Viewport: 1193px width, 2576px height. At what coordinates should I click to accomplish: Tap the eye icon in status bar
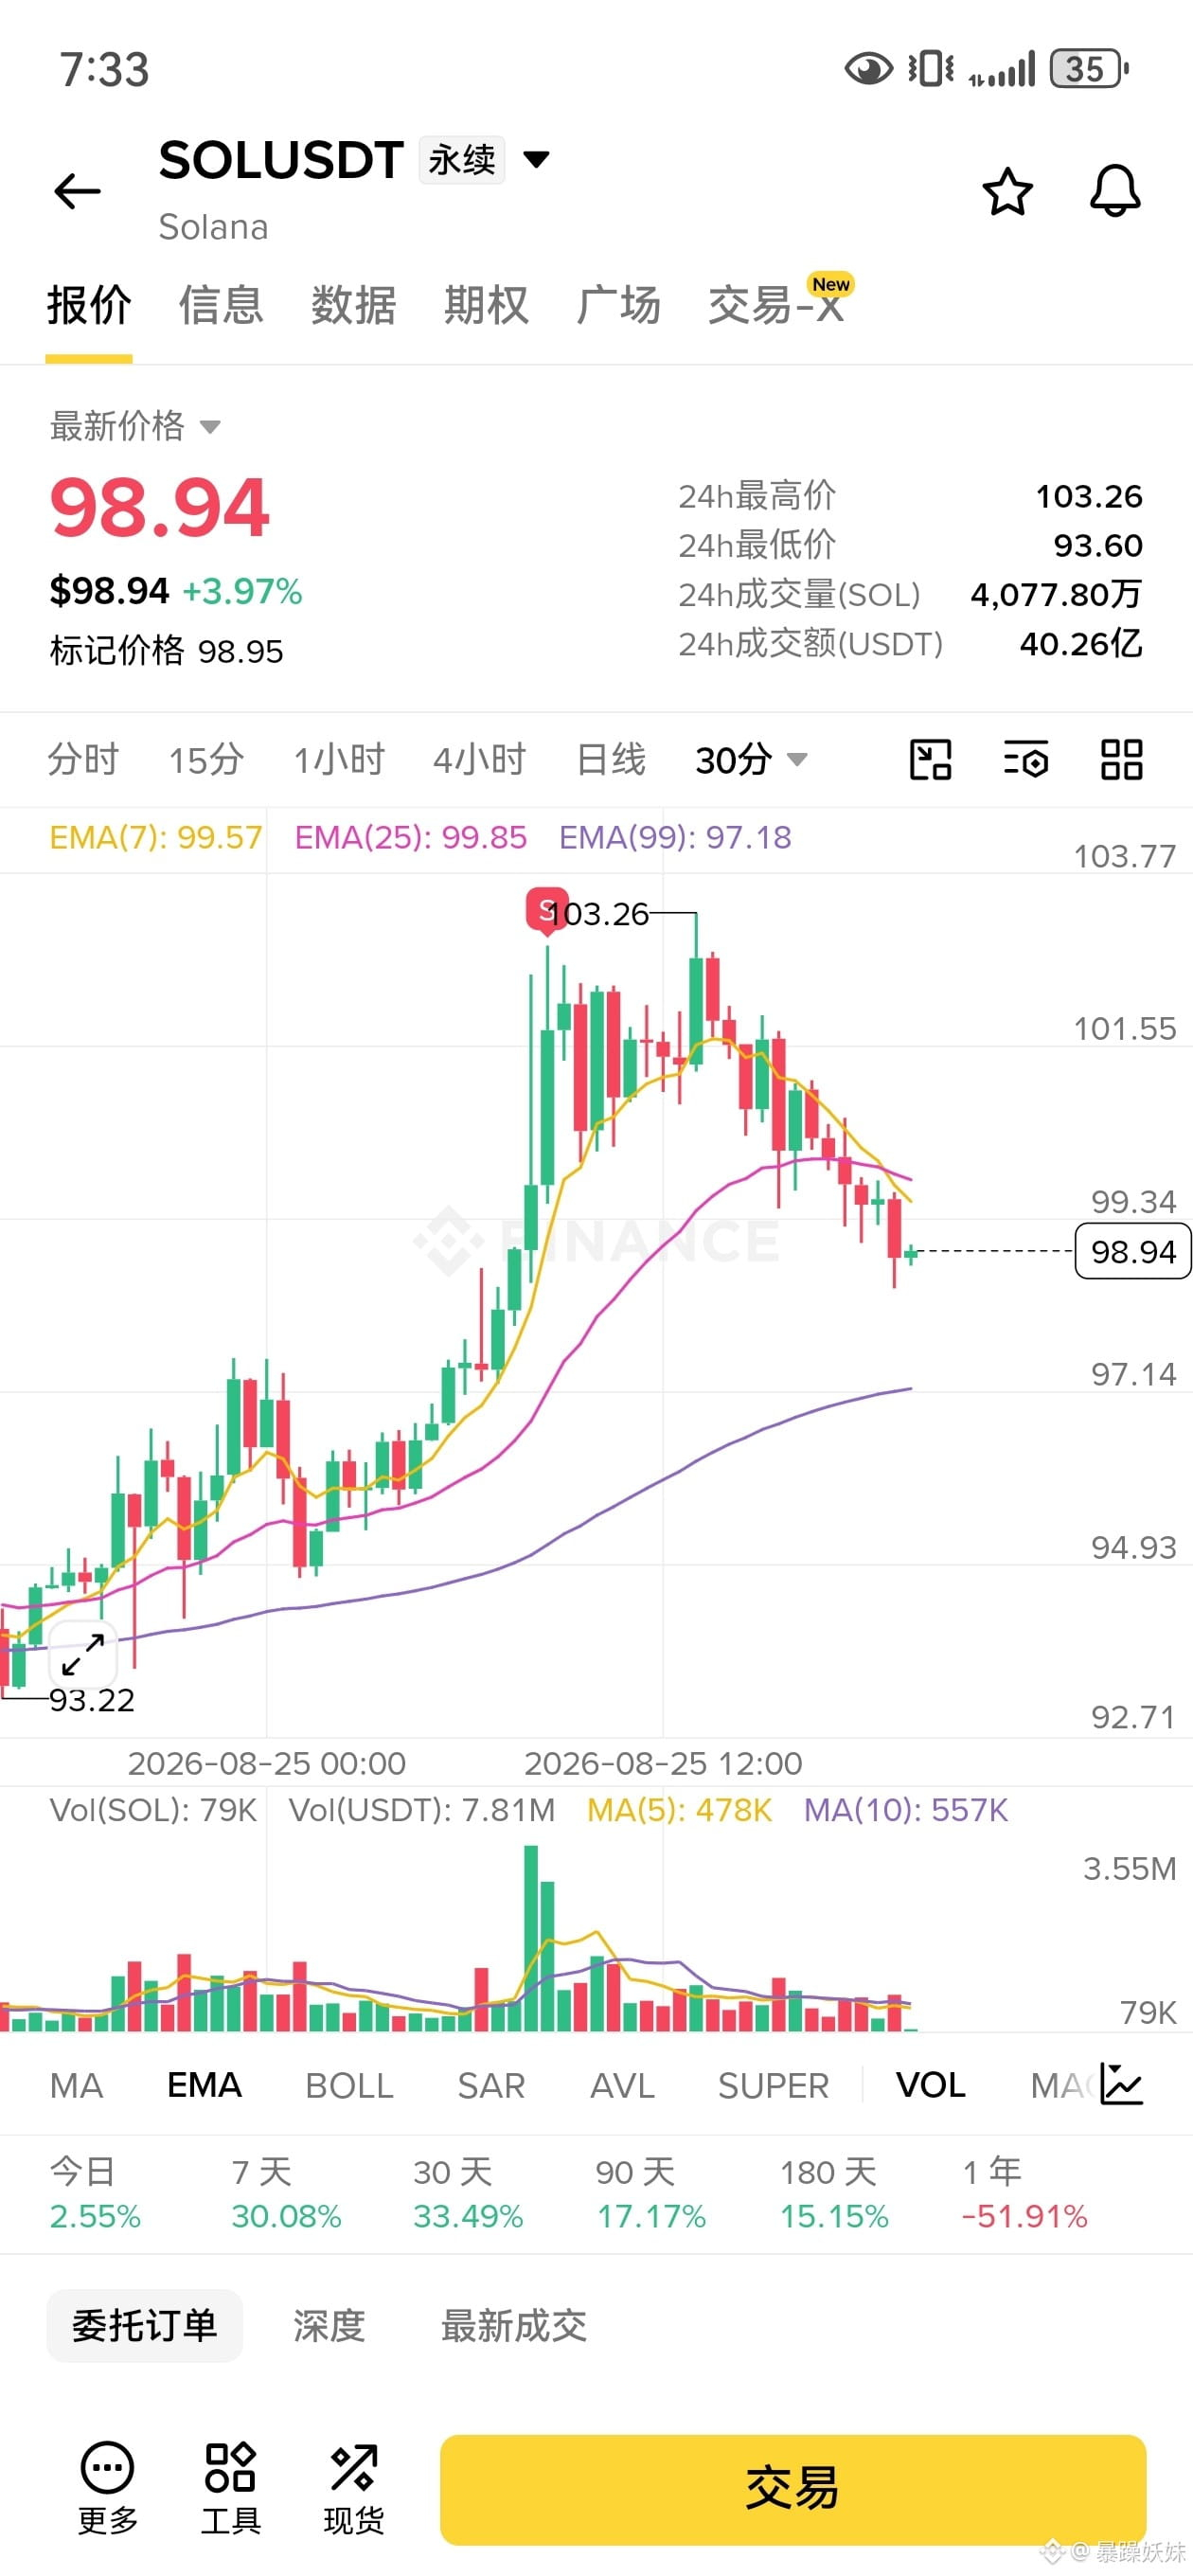click(868, 69)
